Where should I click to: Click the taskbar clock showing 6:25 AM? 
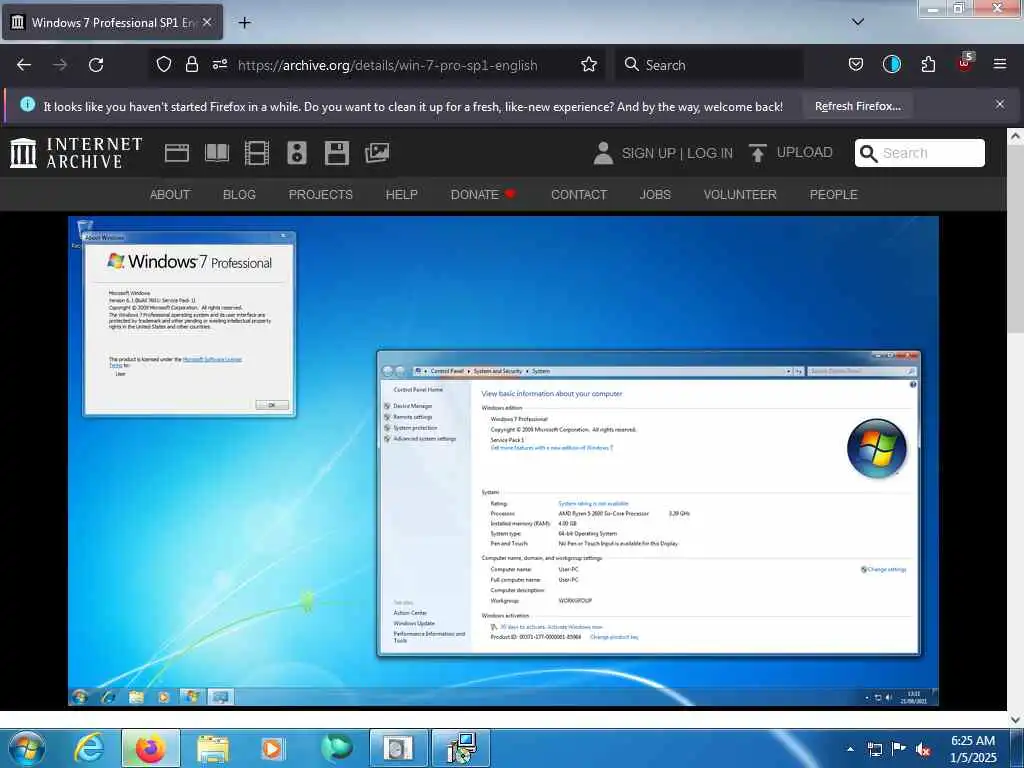(x=973, y=749)
